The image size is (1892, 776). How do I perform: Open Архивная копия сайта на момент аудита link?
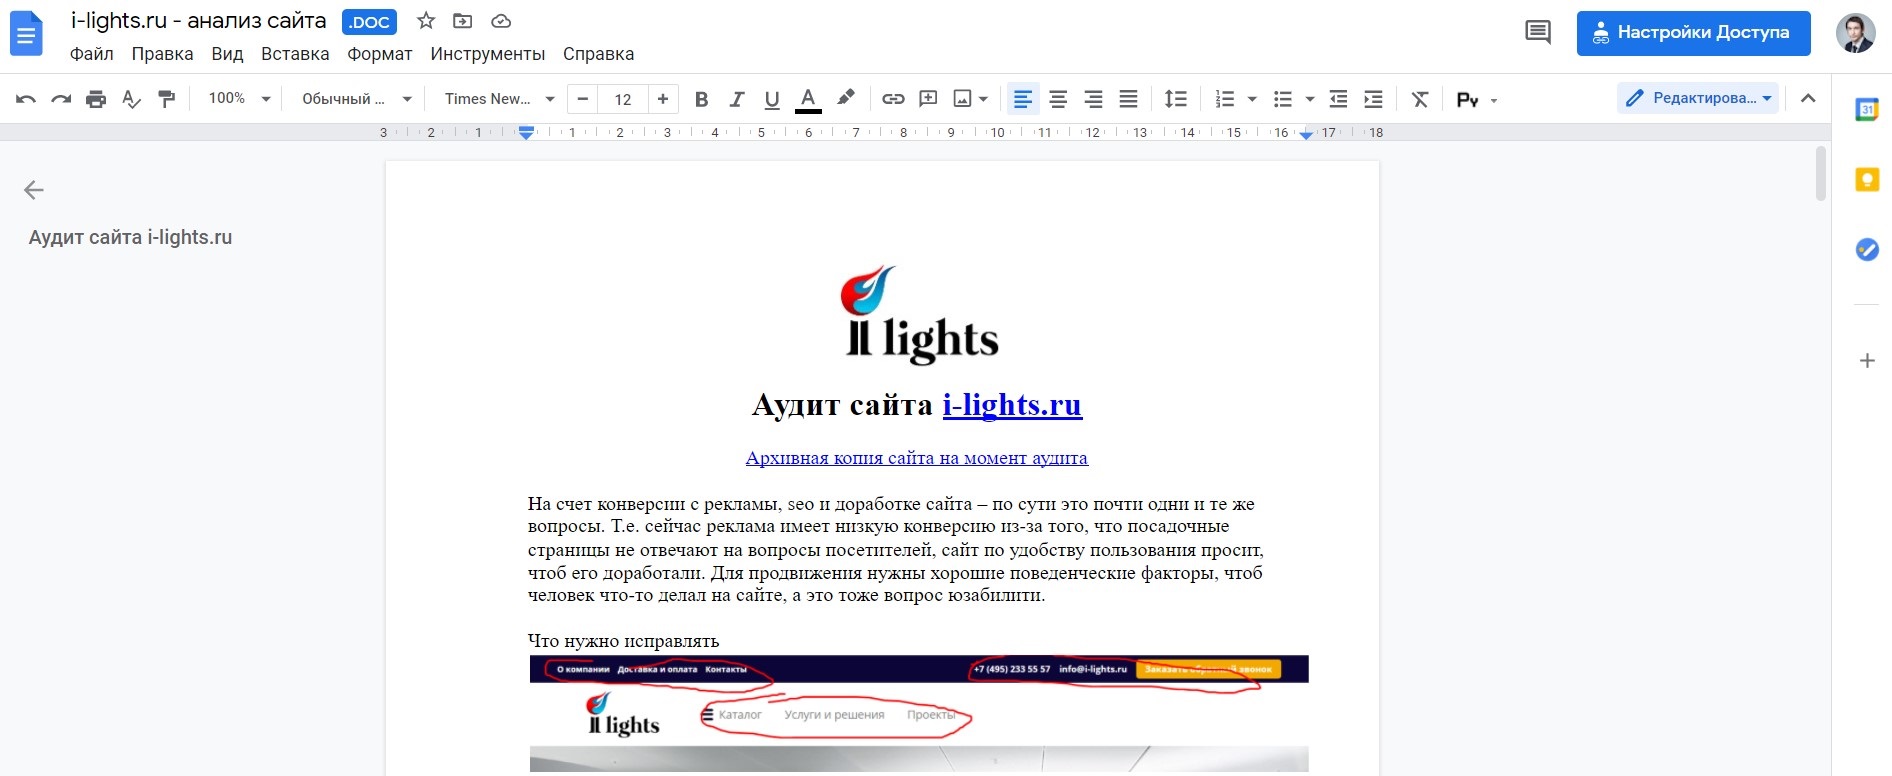point(916,458)
